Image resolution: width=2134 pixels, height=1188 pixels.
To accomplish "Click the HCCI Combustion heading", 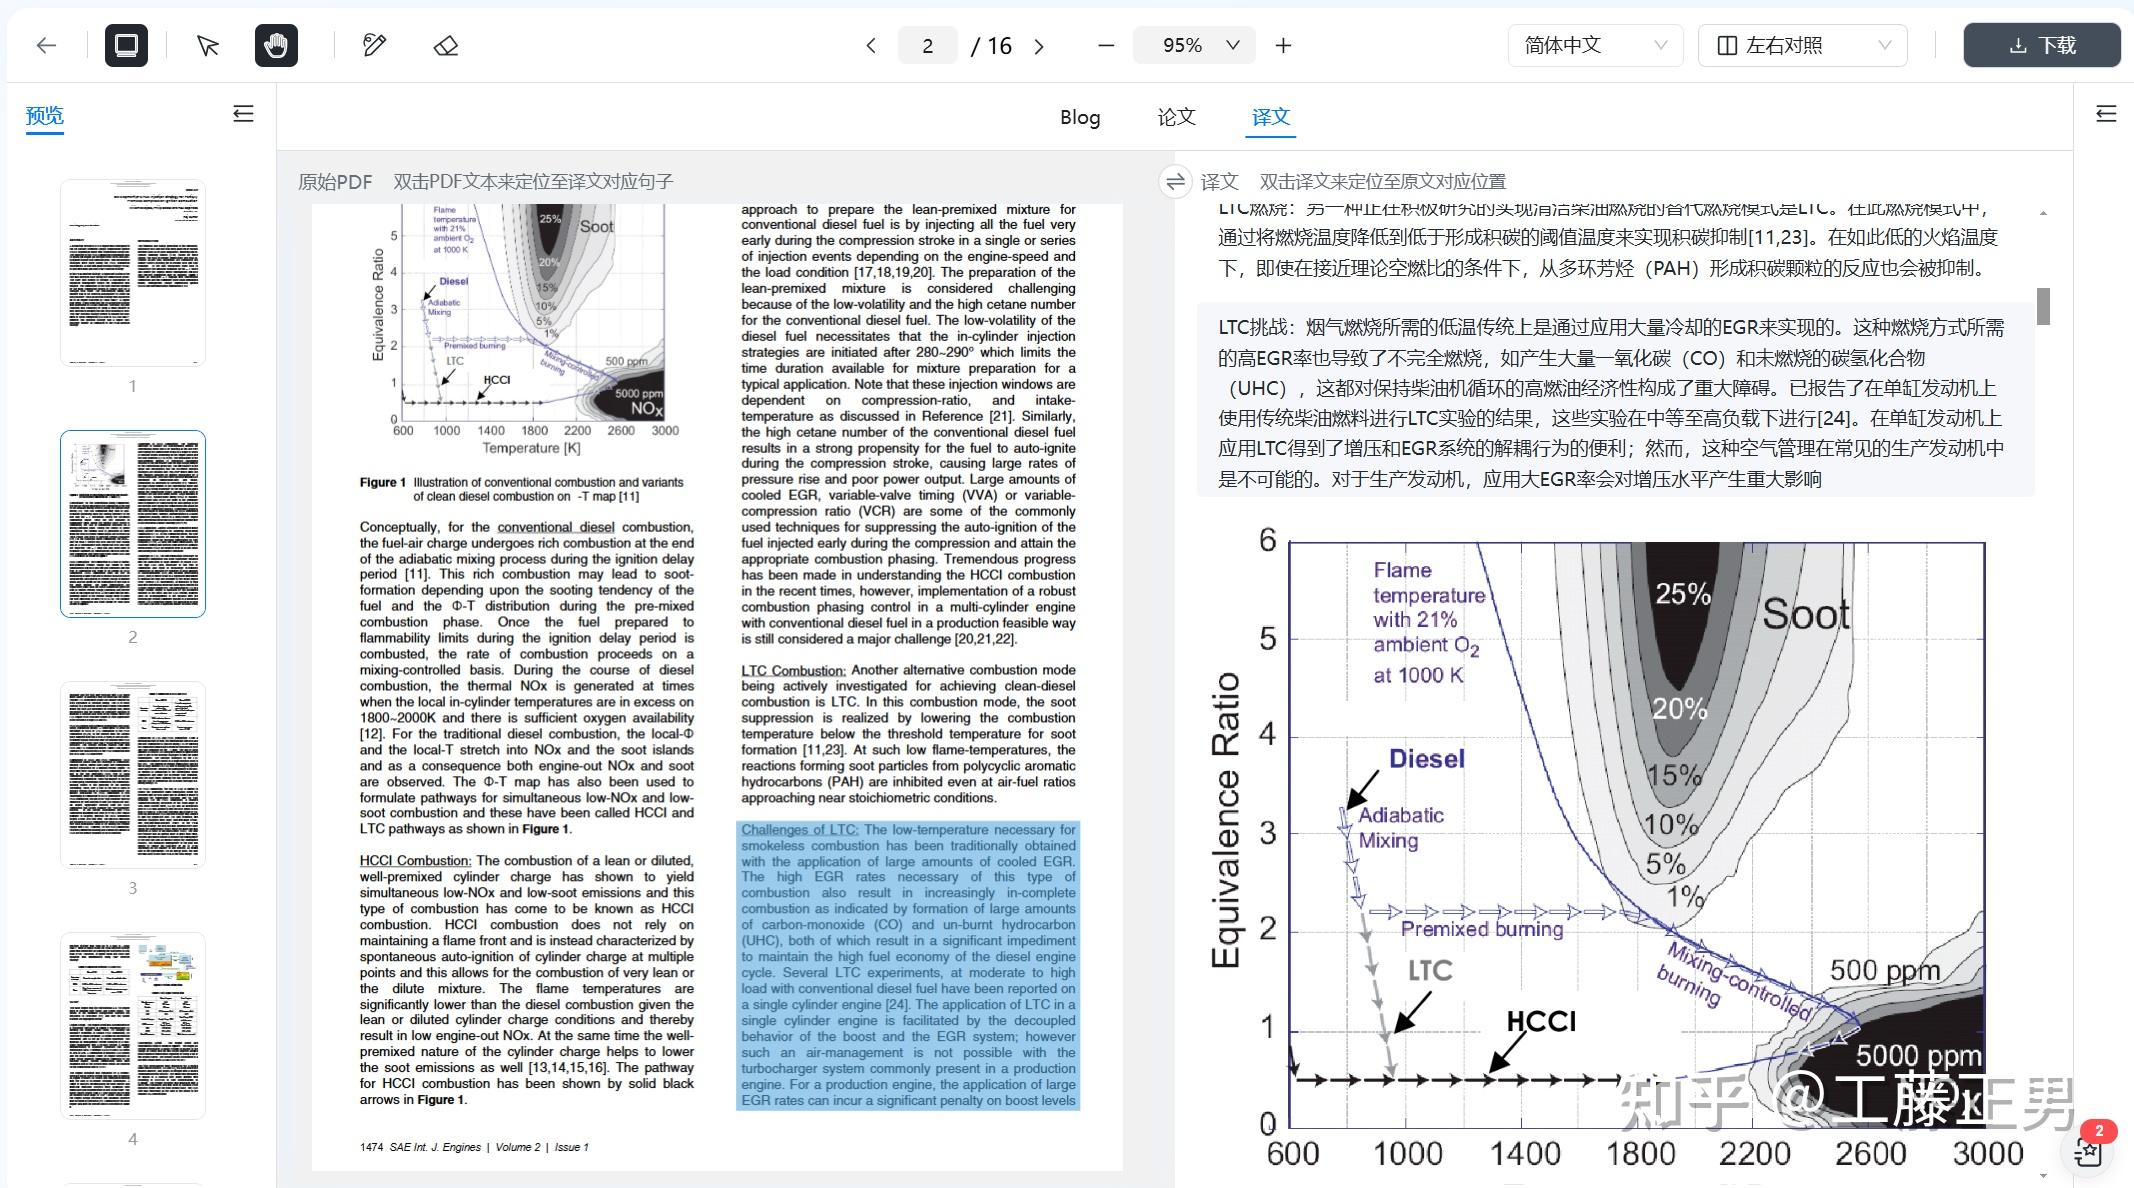I will pyautogui.click(x=415, y=860).
